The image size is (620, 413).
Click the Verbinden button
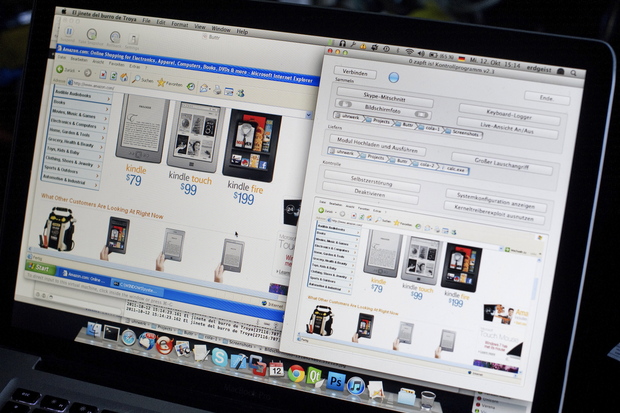[355, 72]
